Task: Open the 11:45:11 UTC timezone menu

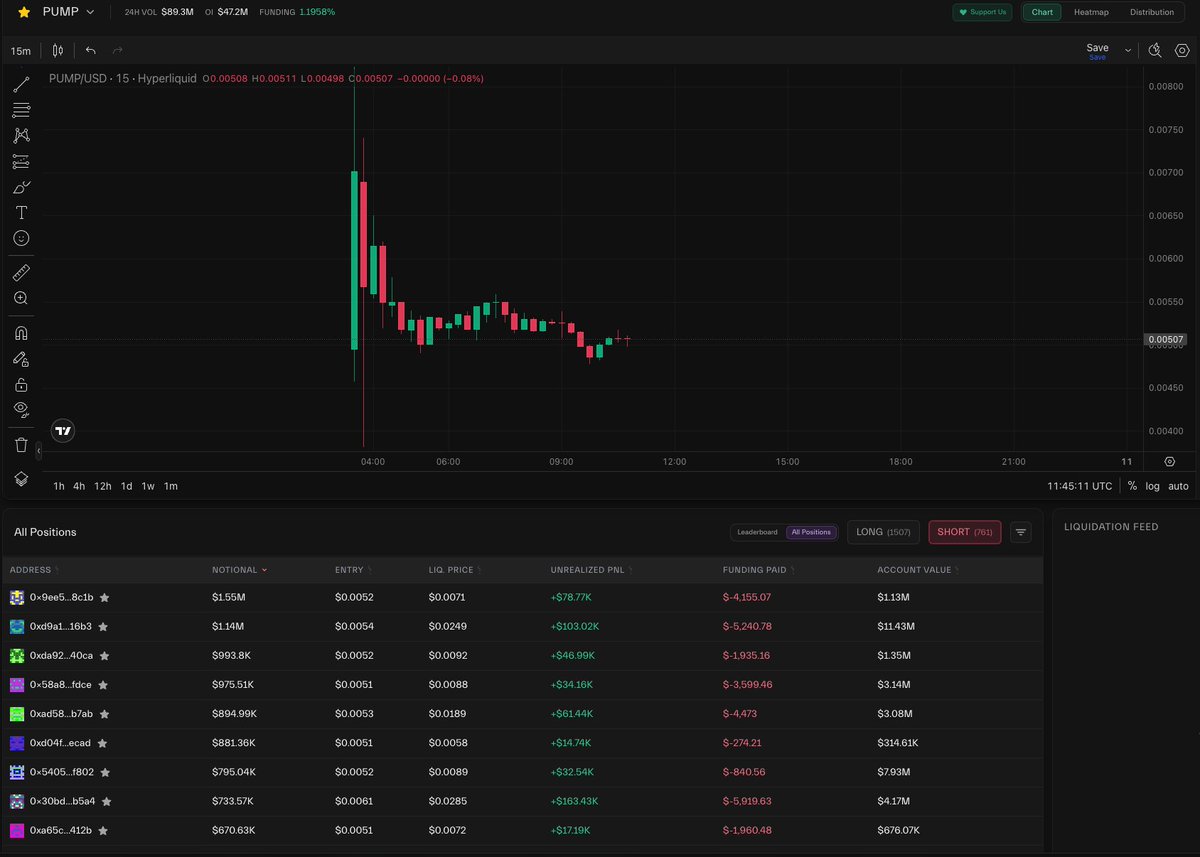Action: coord(1079,486)
